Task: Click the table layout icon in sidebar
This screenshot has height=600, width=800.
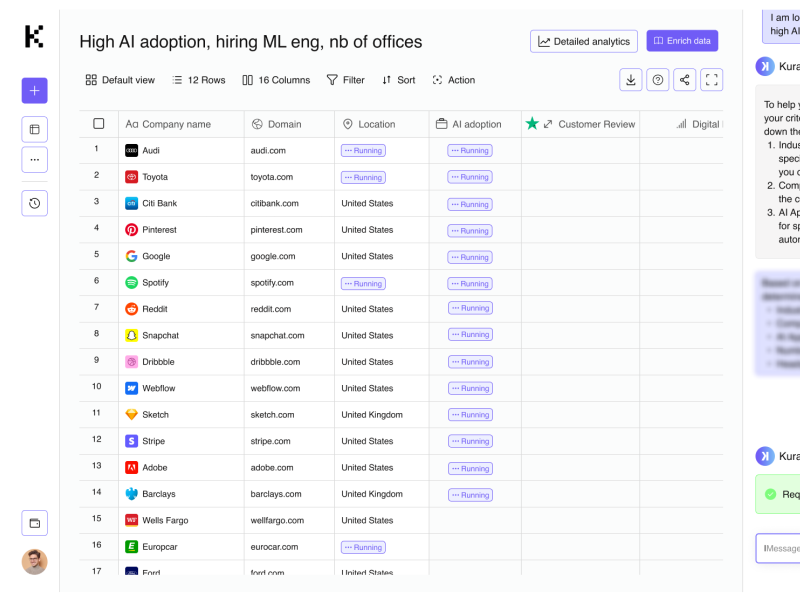Action: pyautogui.click(x=34, y=129)
